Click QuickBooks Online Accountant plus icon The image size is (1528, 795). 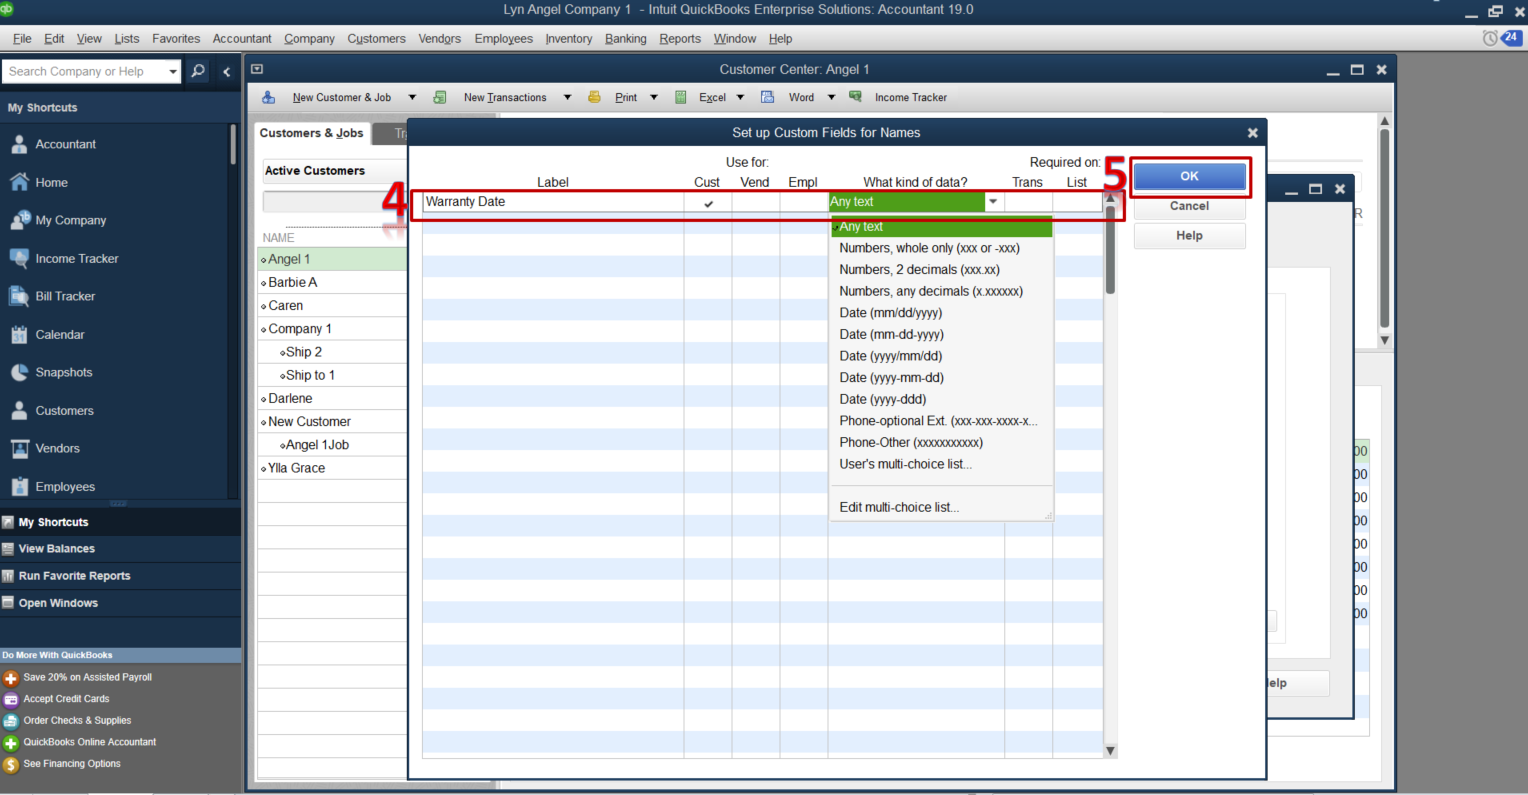pyautogui.click(x=11, y=743)
